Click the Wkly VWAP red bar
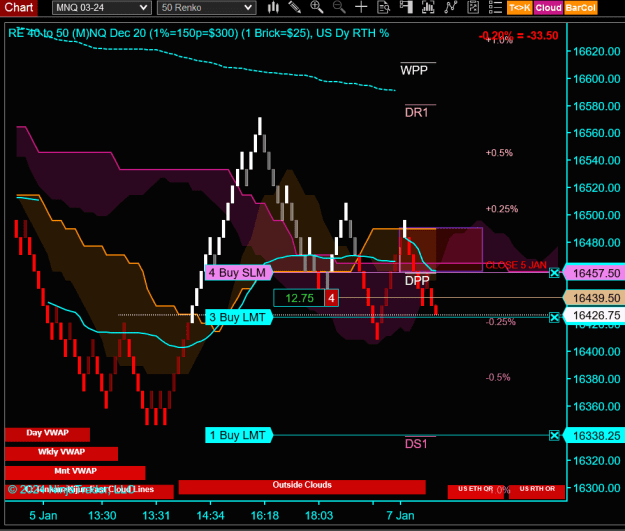 tap(61, 453)
